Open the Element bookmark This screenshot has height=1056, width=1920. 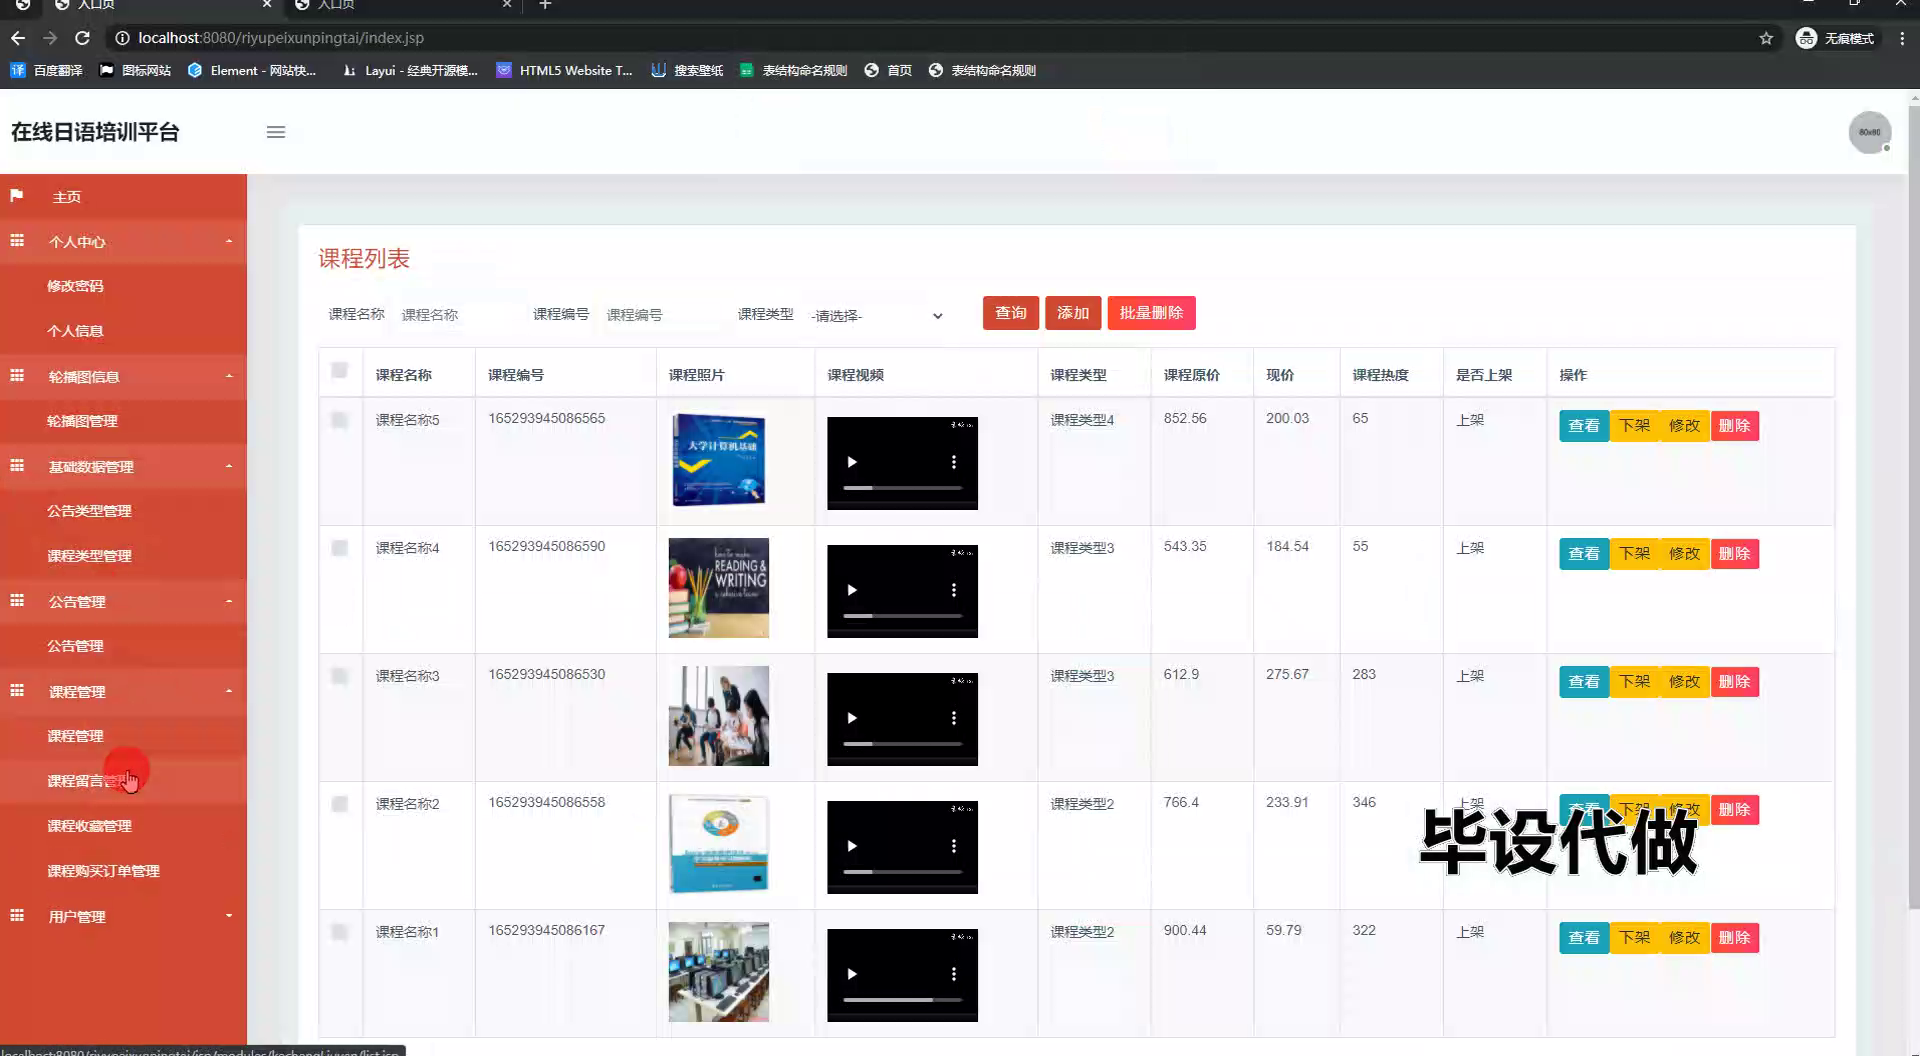click(252, 70)
